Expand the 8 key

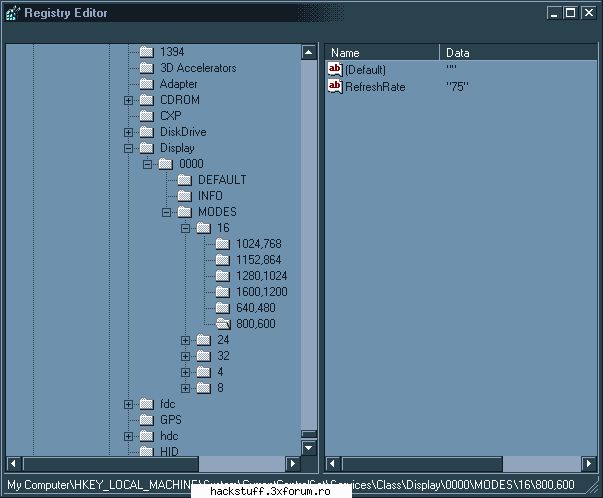pos(185,388)
